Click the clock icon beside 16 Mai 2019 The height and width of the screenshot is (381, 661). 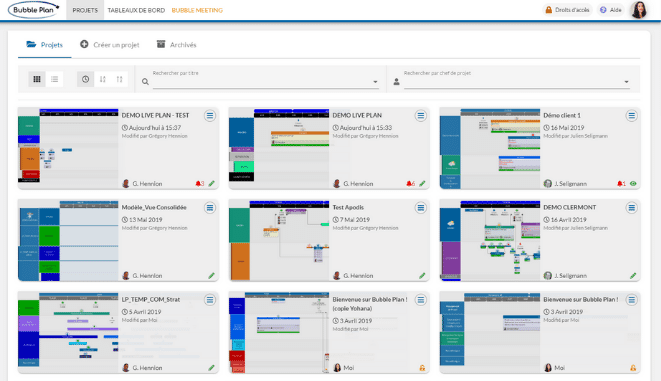pos(546,128)
